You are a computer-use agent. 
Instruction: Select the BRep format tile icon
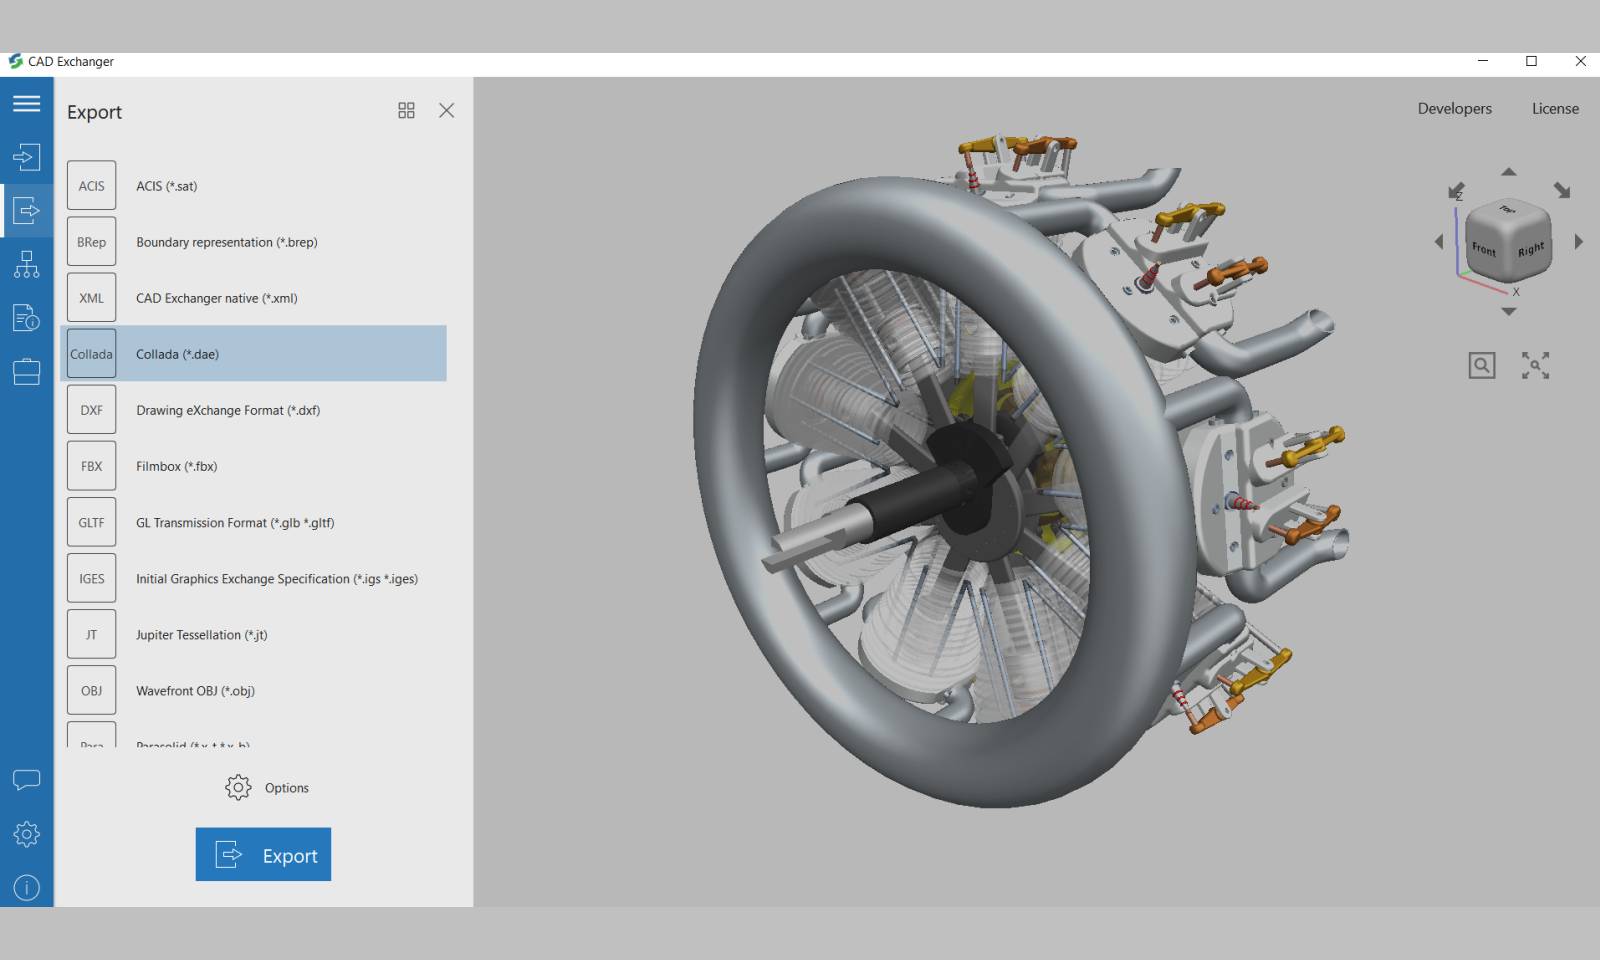pos(91,242)
